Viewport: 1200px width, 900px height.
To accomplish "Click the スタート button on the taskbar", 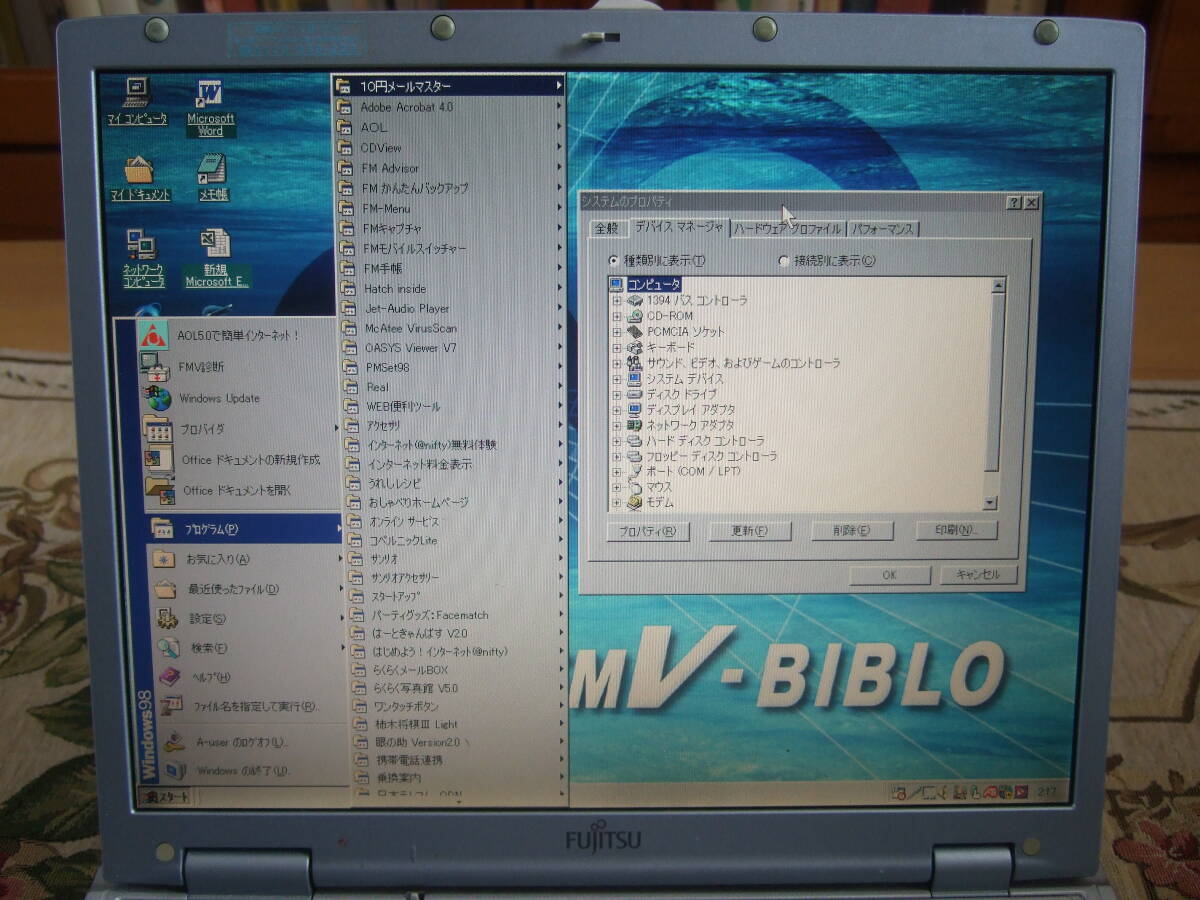I will [x=165, y=797].
